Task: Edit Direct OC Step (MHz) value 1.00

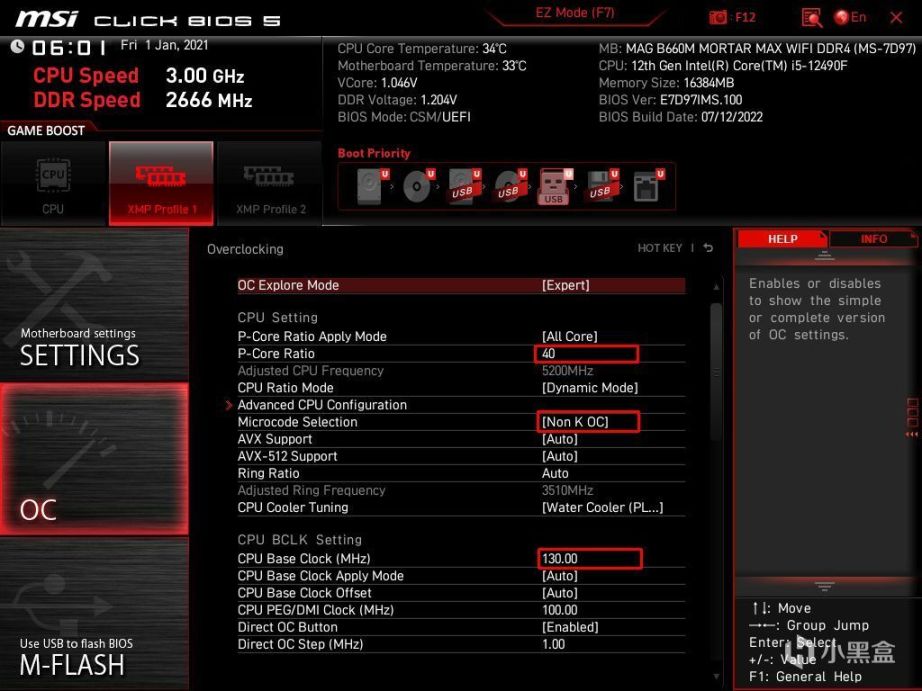Action: (x=553, y=643)
